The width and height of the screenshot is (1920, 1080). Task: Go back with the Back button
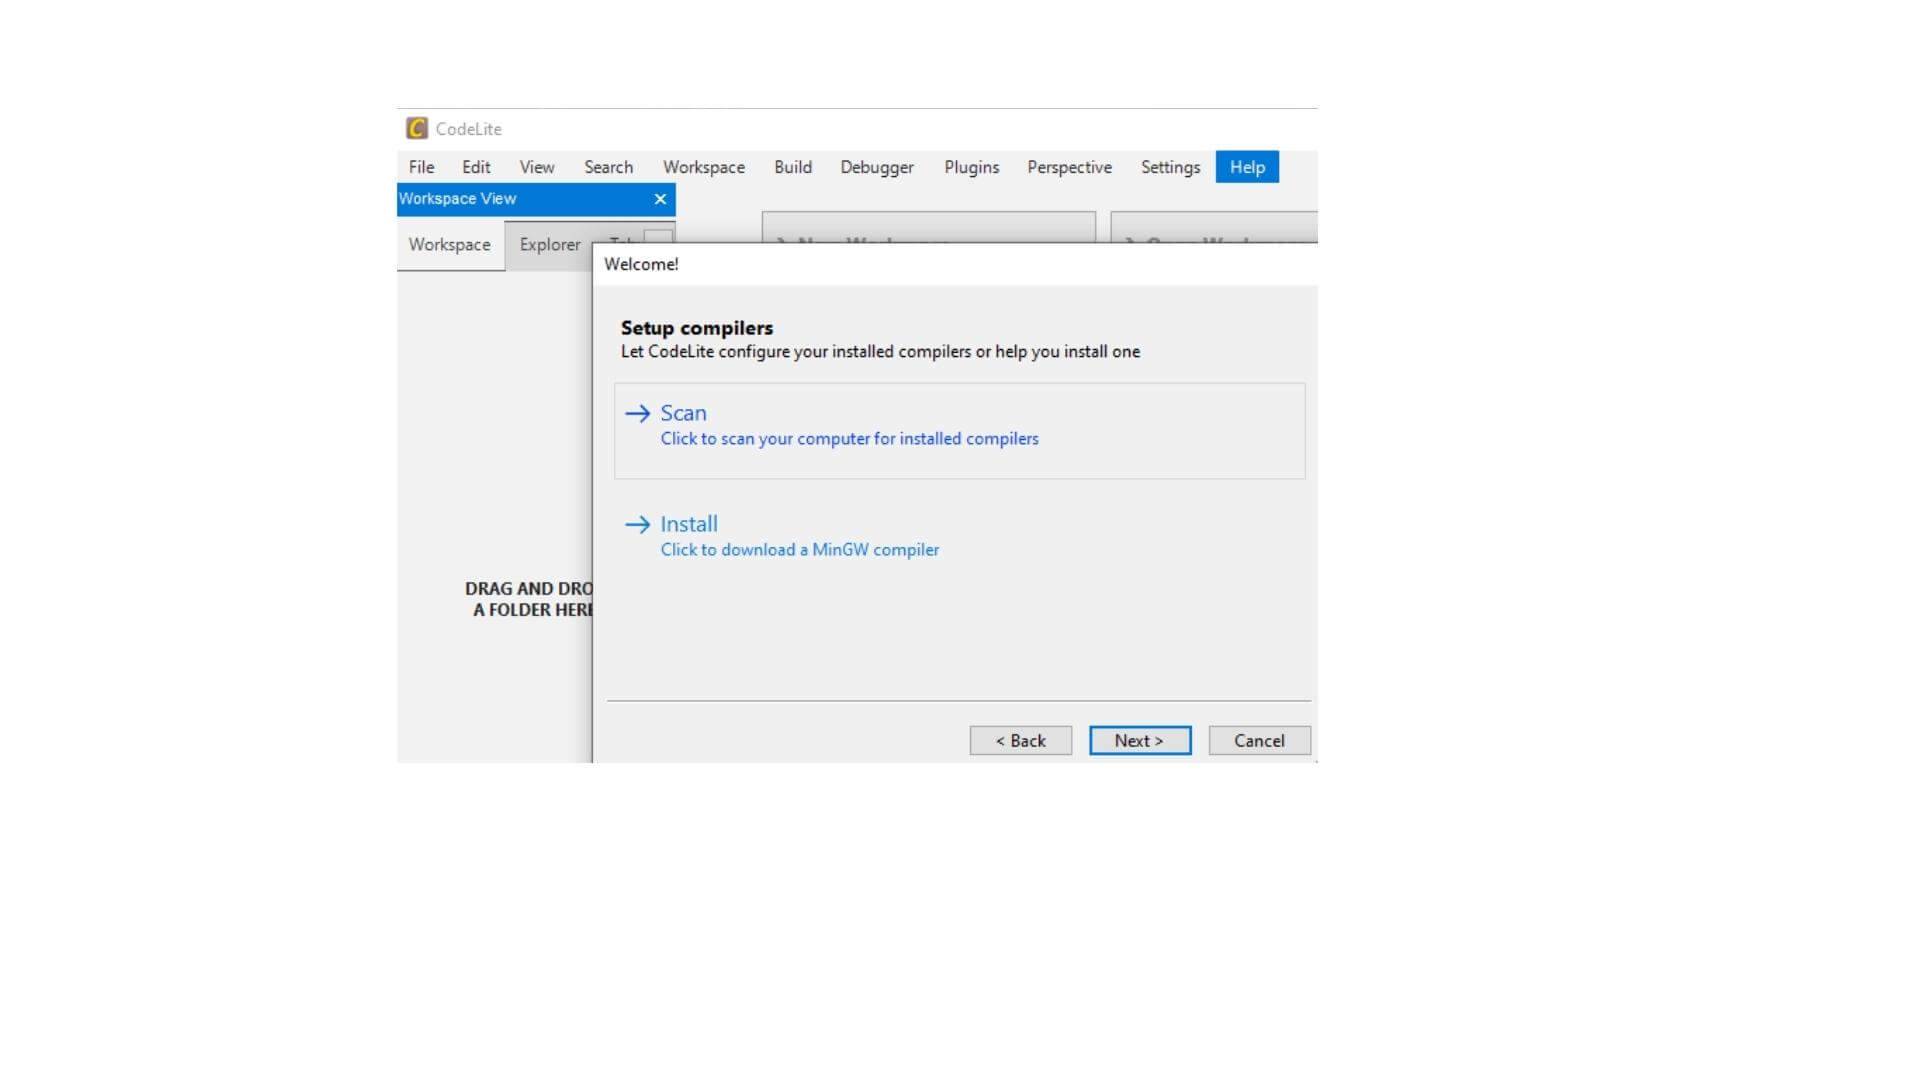(x=1020, y=741)
